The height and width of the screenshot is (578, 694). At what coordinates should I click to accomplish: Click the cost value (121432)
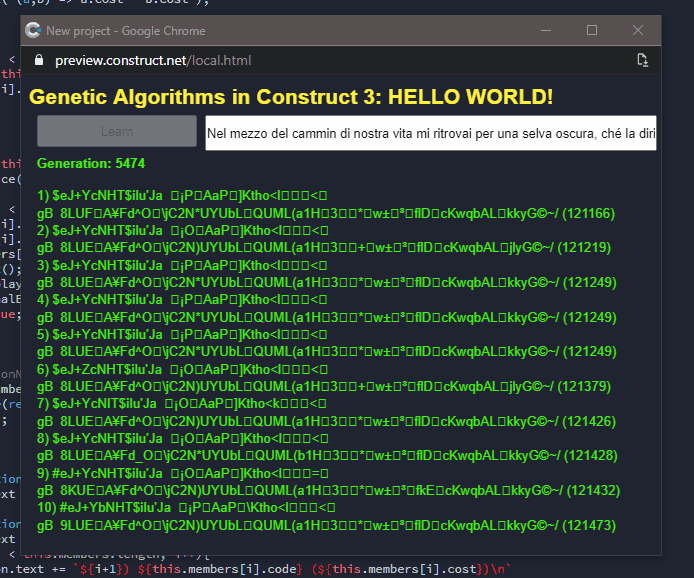[594, 490]
